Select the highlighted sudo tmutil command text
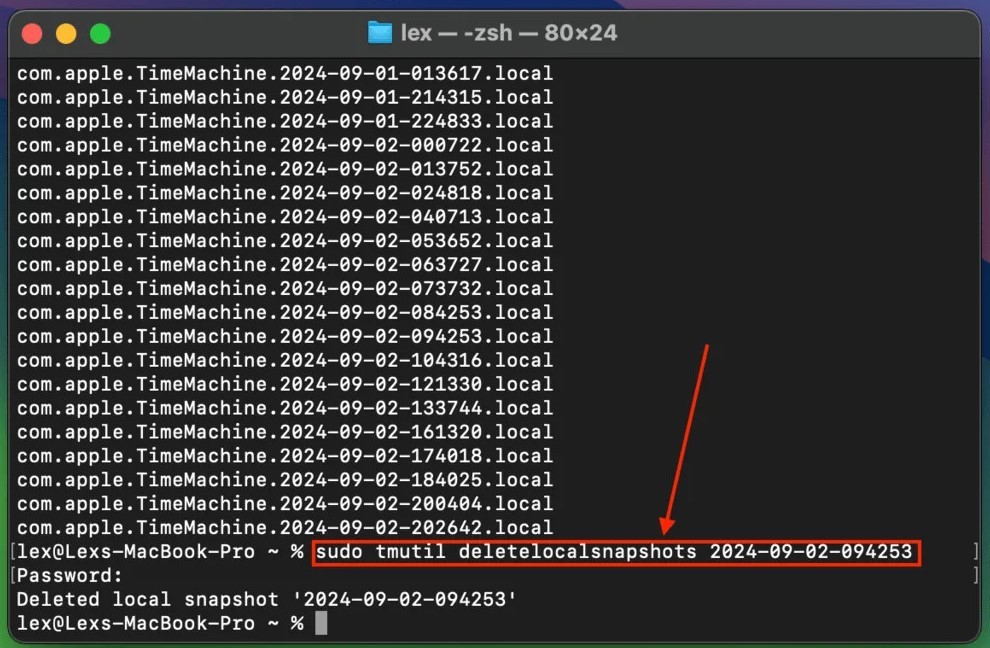Screen dimensions: 990x648 click(615, 551)
